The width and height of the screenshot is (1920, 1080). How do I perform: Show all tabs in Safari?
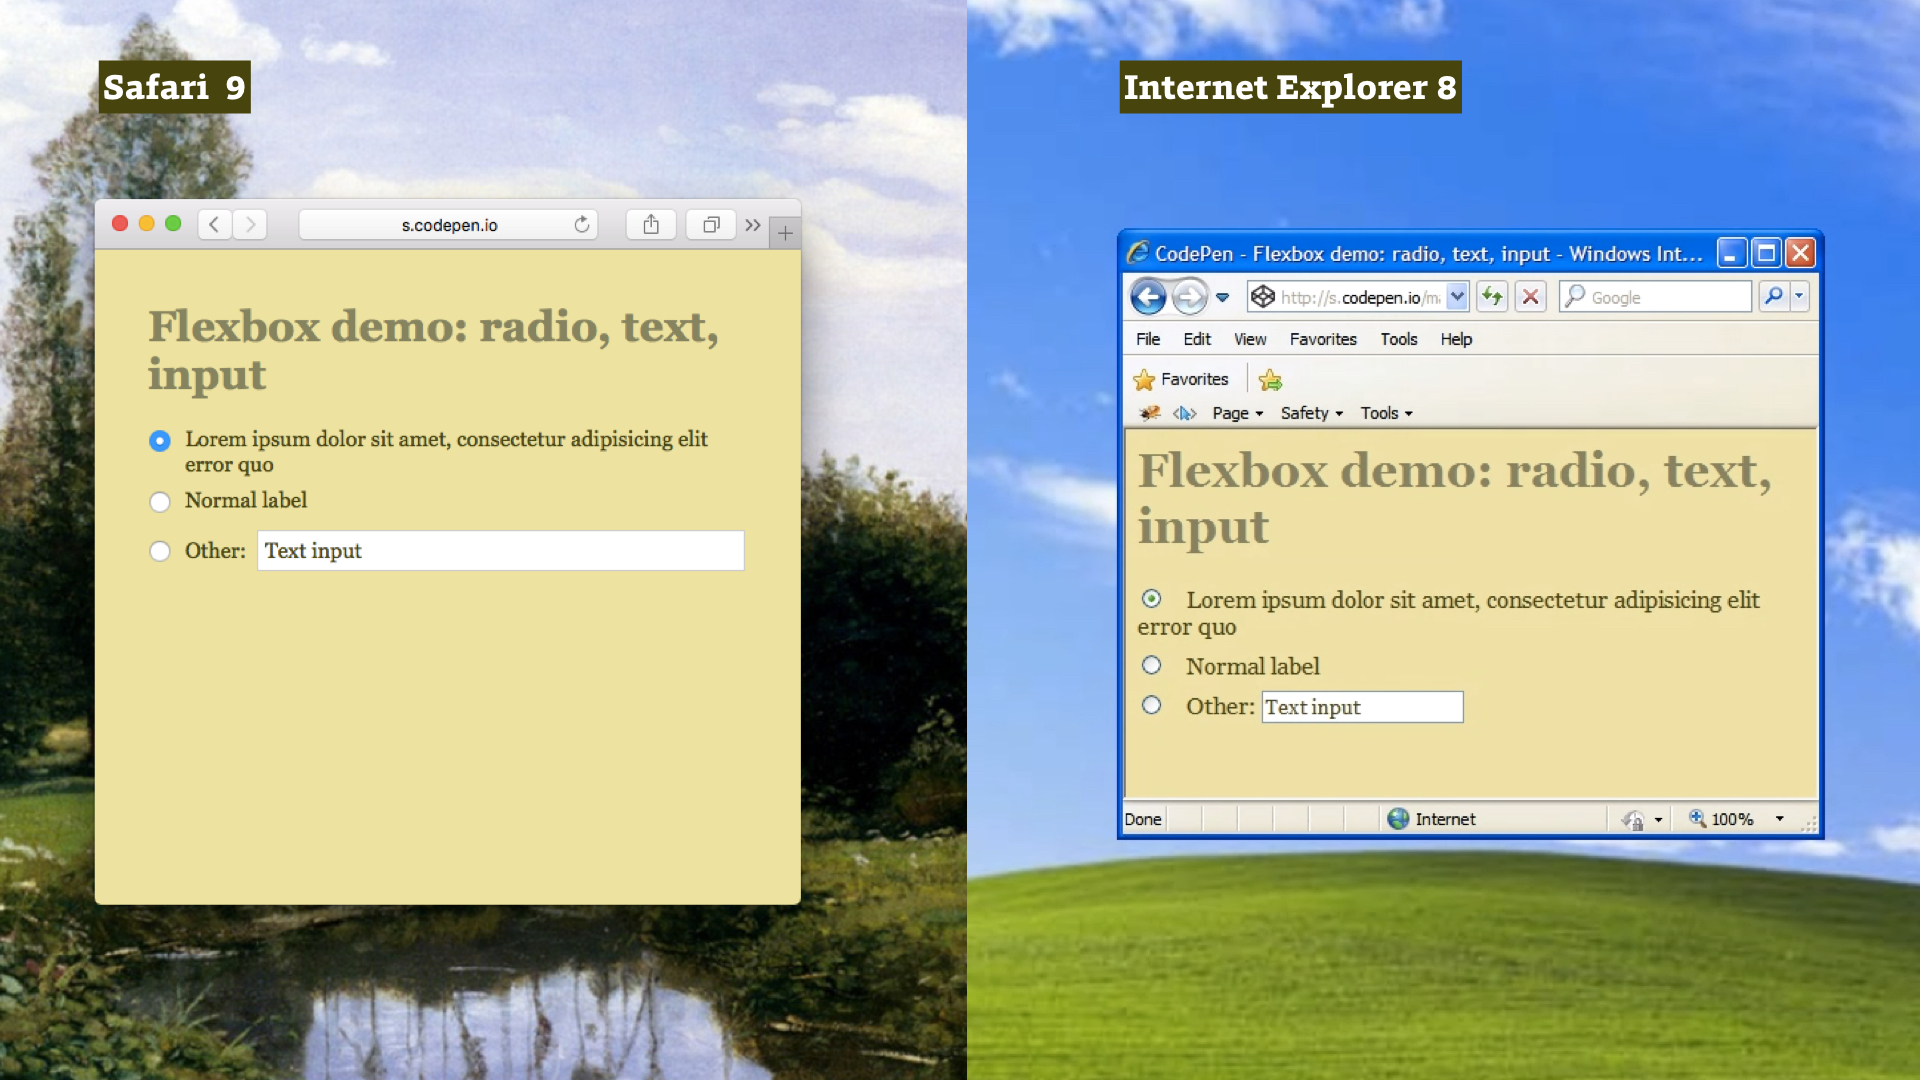coord(711,224)
